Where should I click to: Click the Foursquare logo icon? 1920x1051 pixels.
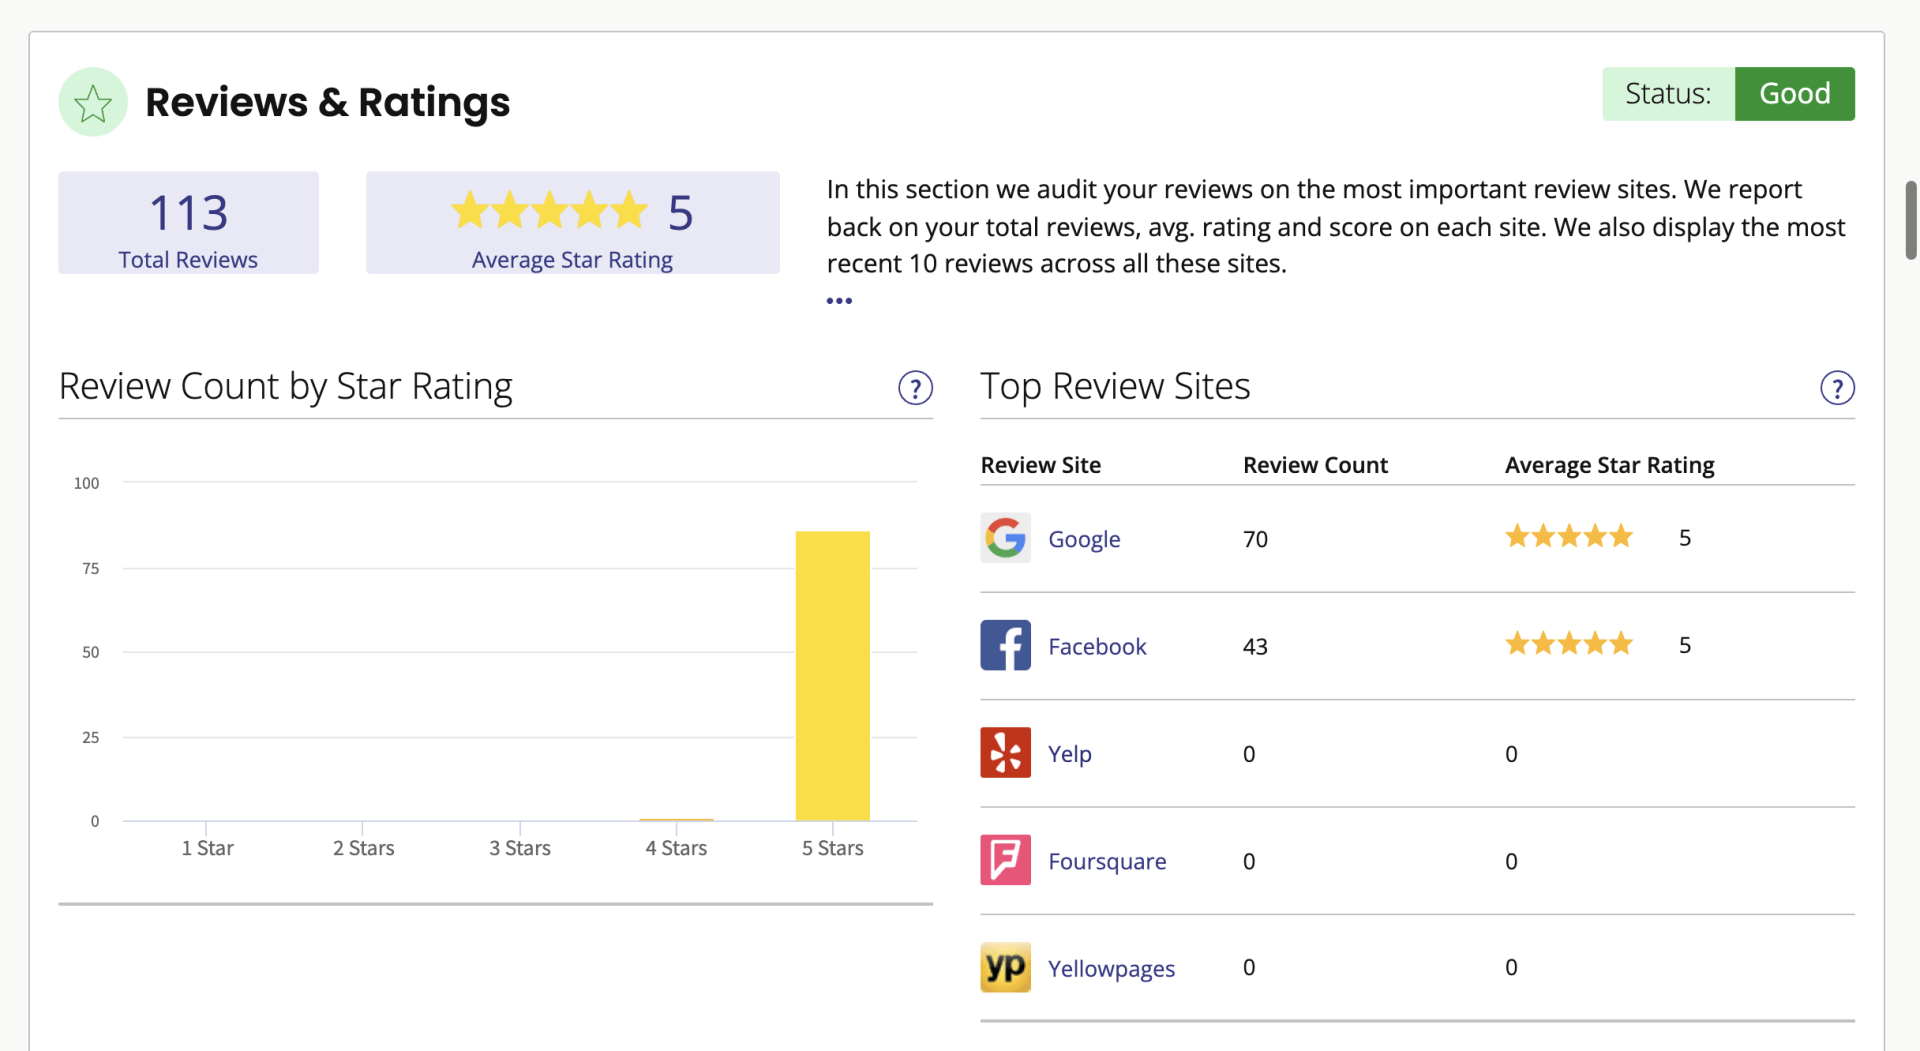click(1005, 860)
